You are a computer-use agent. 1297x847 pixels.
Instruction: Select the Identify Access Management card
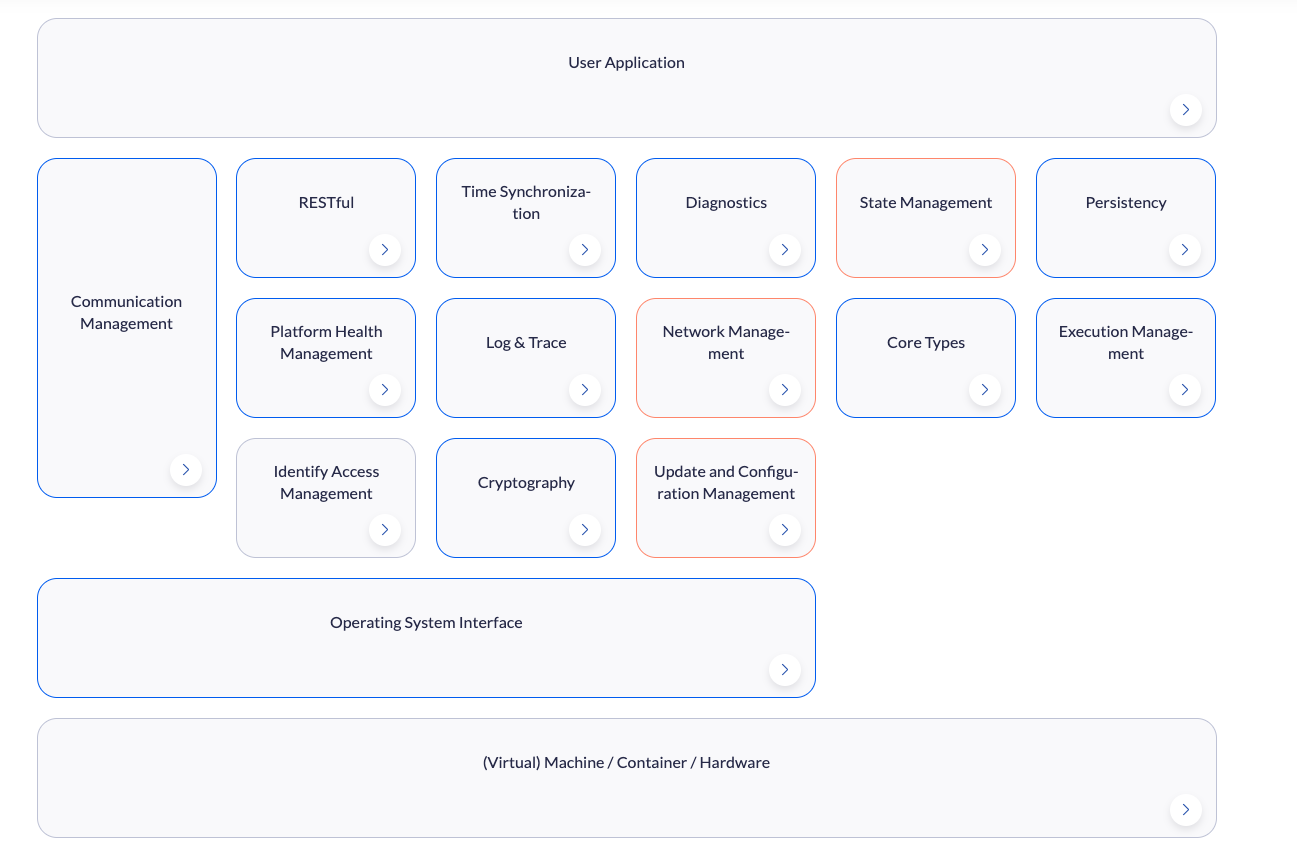326,498
